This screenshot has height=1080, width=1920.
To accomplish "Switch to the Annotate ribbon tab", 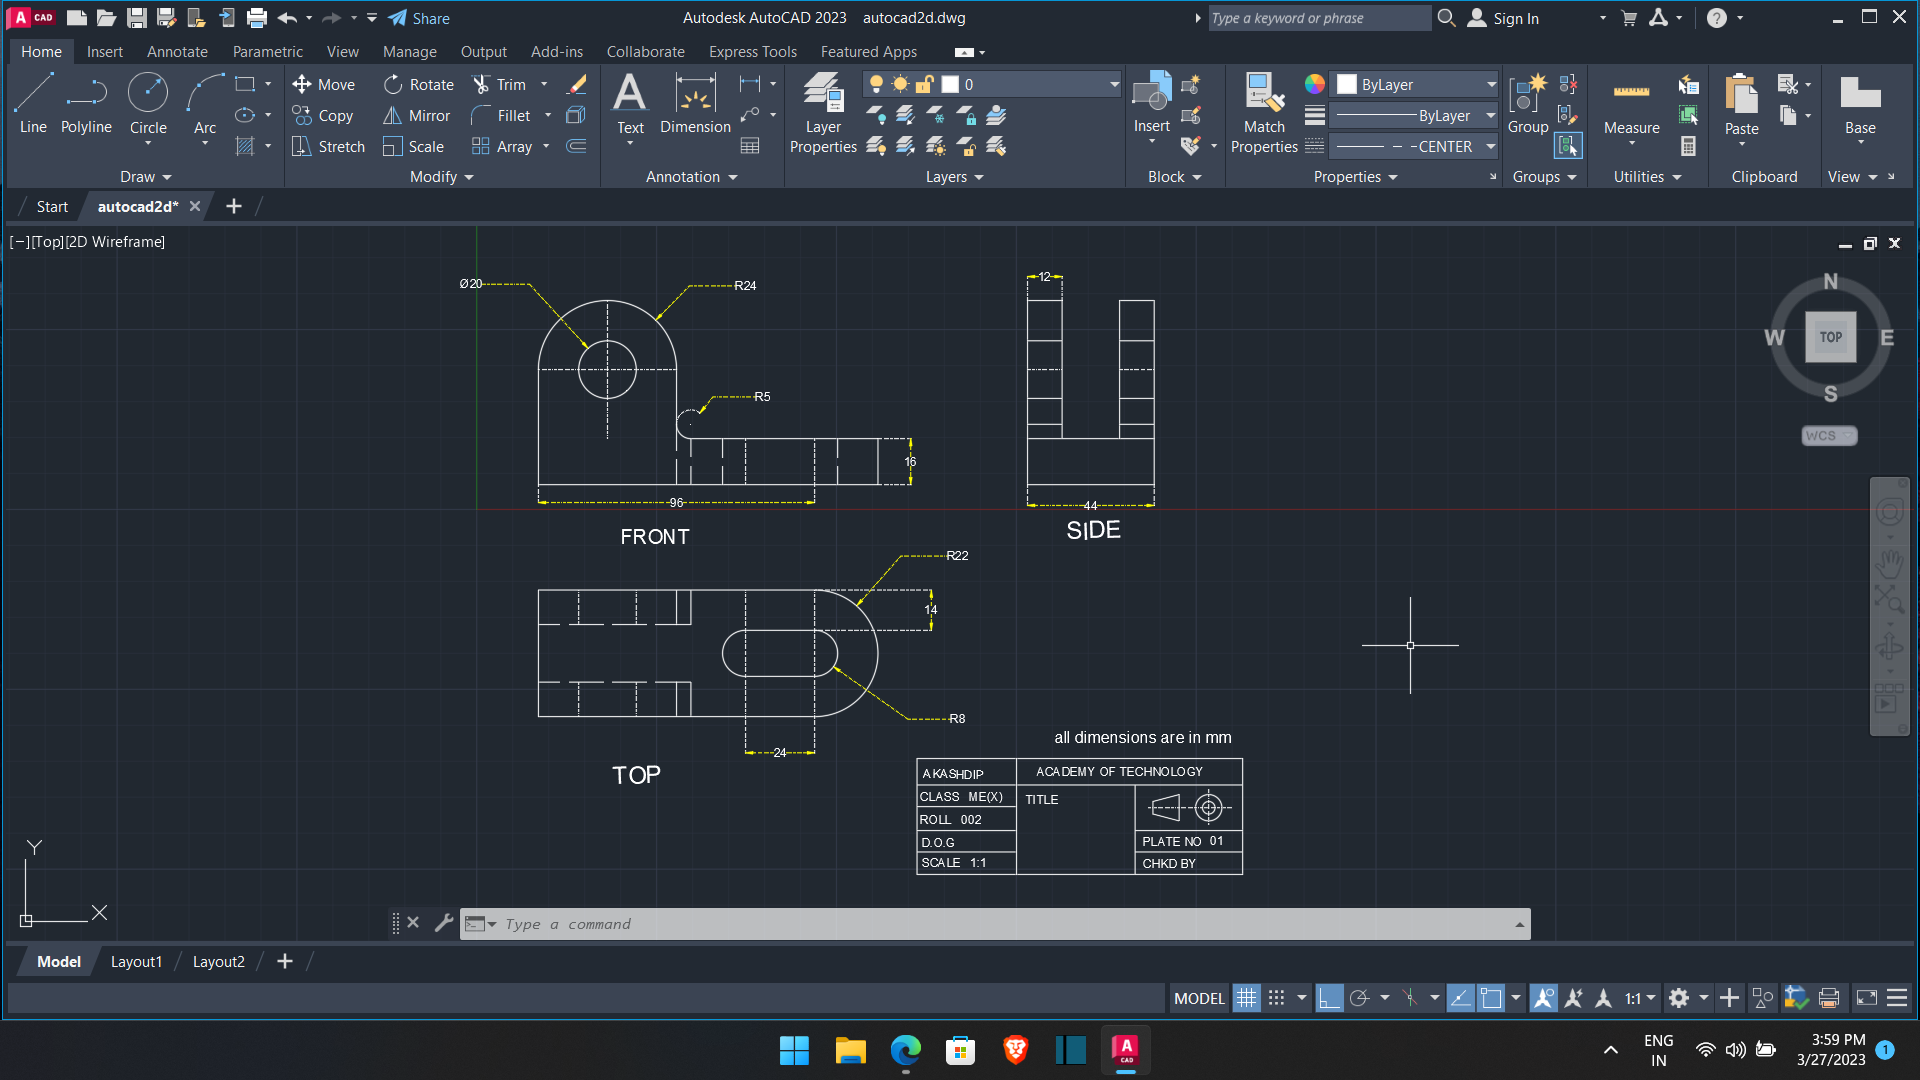I will point(177,51).
